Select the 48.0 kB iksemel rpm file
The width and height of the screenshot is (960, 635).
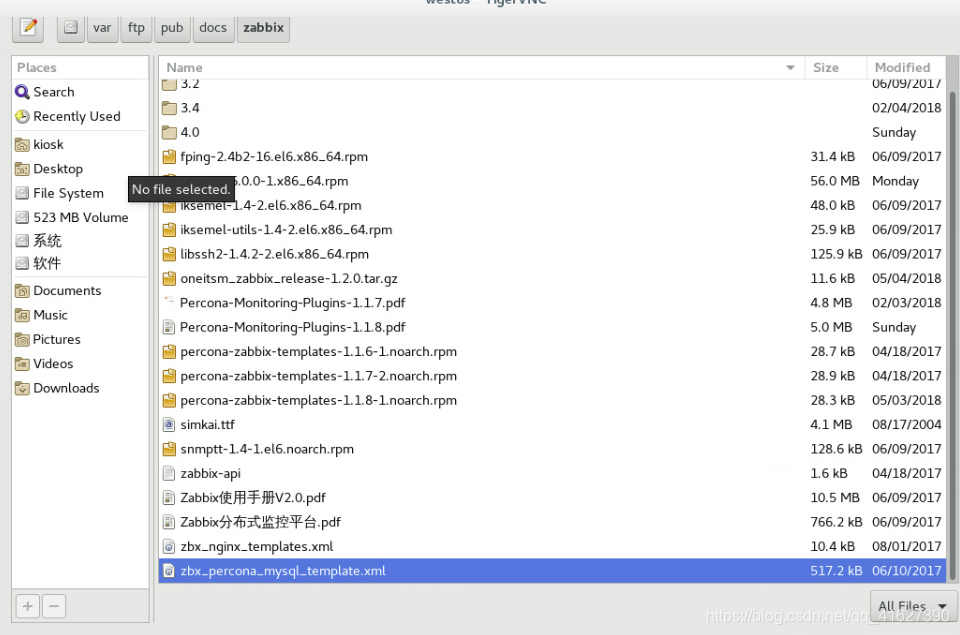552,206
